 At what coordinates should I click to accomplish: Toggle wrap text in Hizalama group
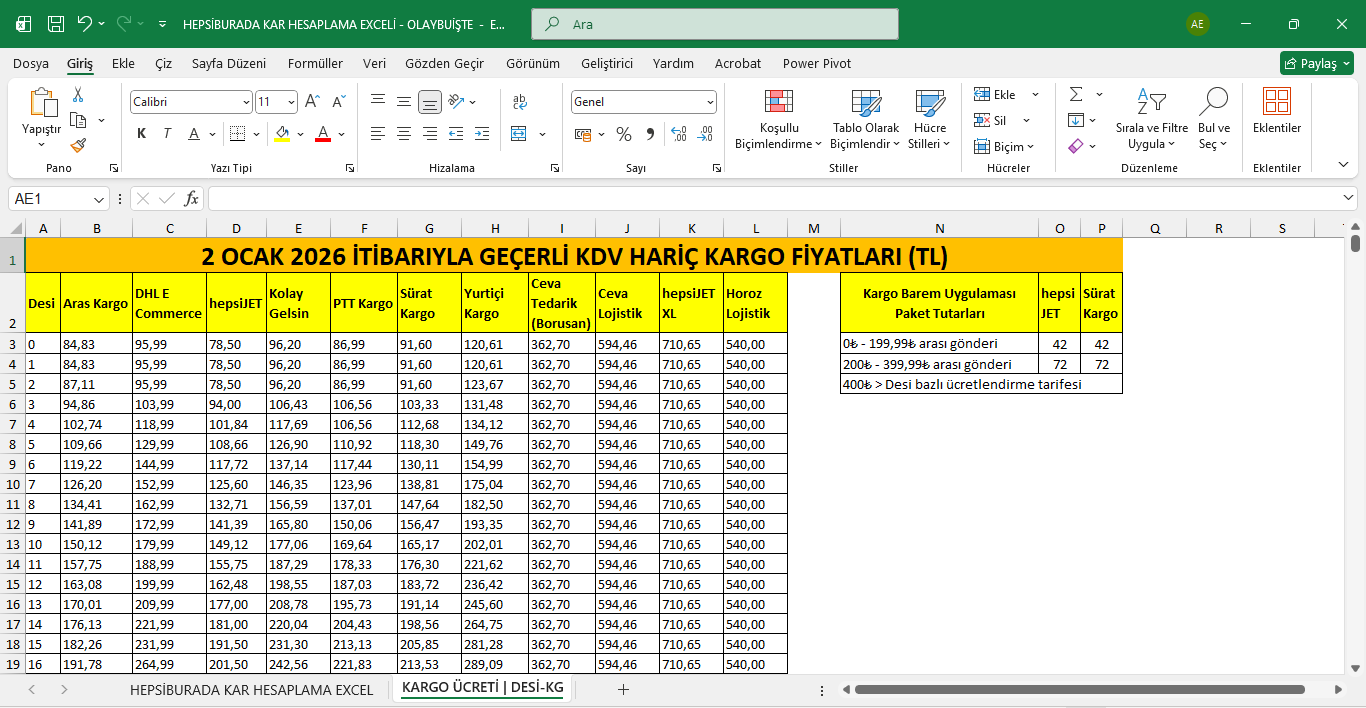click(519, 102)
